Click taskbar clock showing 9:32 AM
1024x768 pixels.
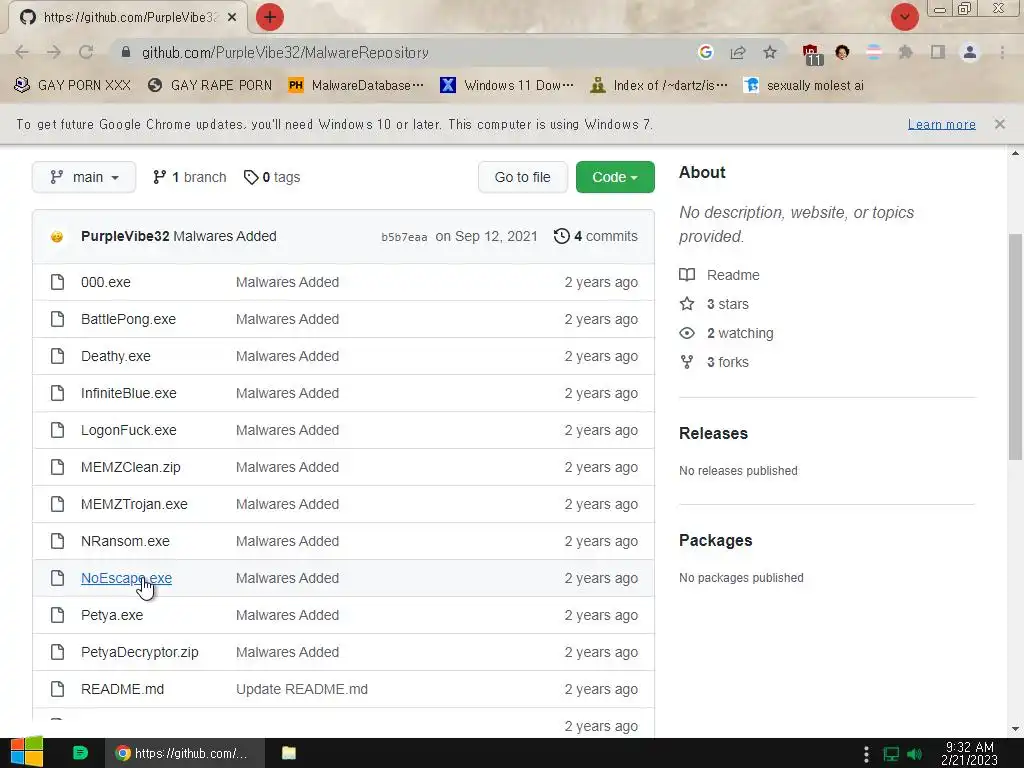969,753
